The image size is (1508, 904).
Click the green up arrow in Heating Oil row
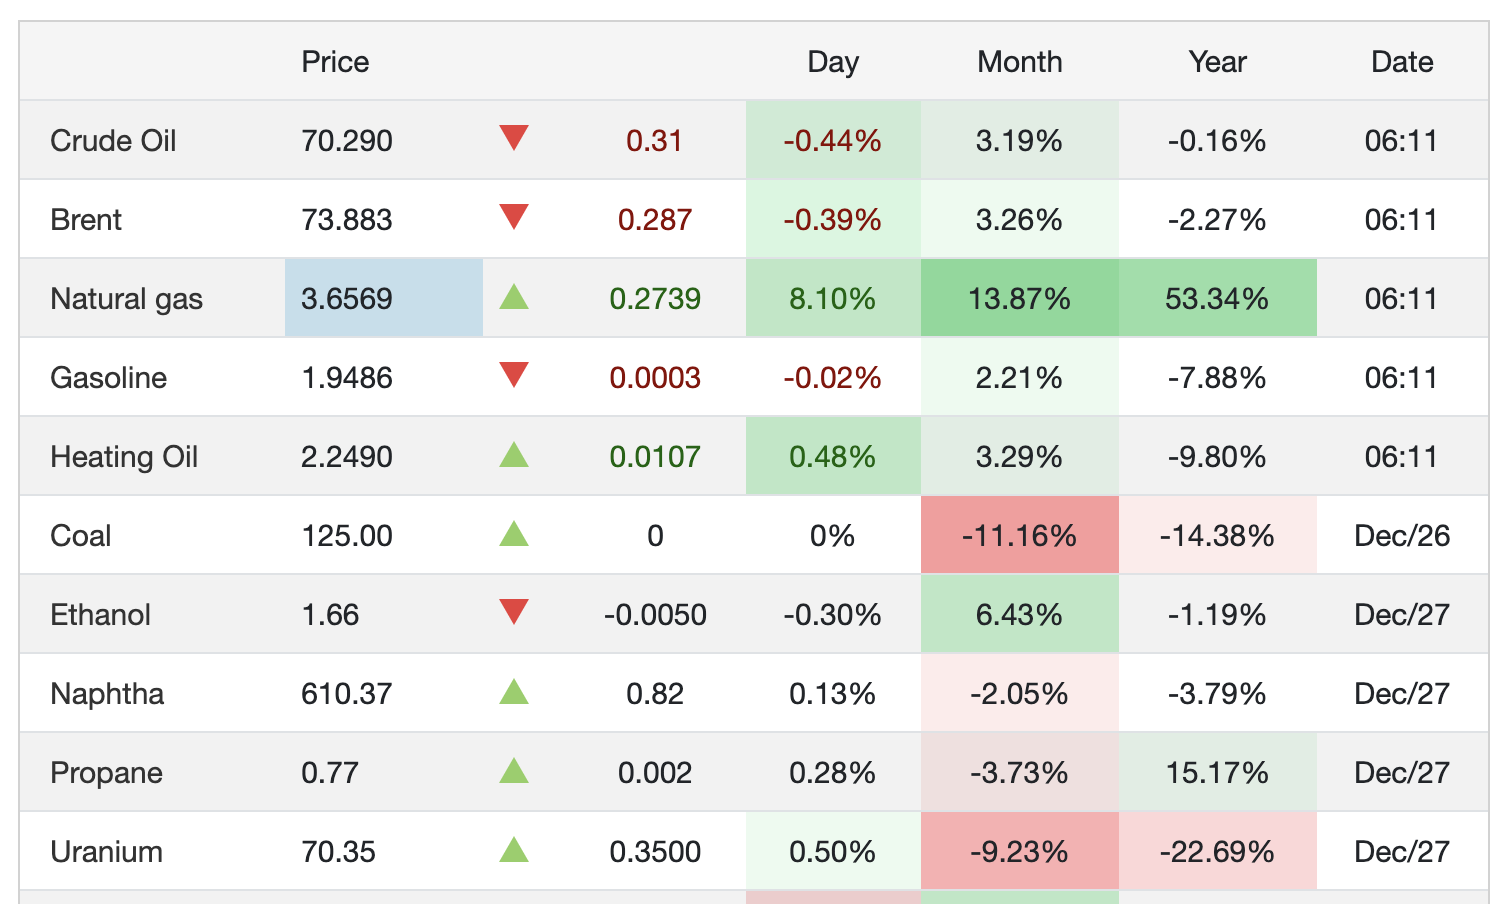pos(514,454)
